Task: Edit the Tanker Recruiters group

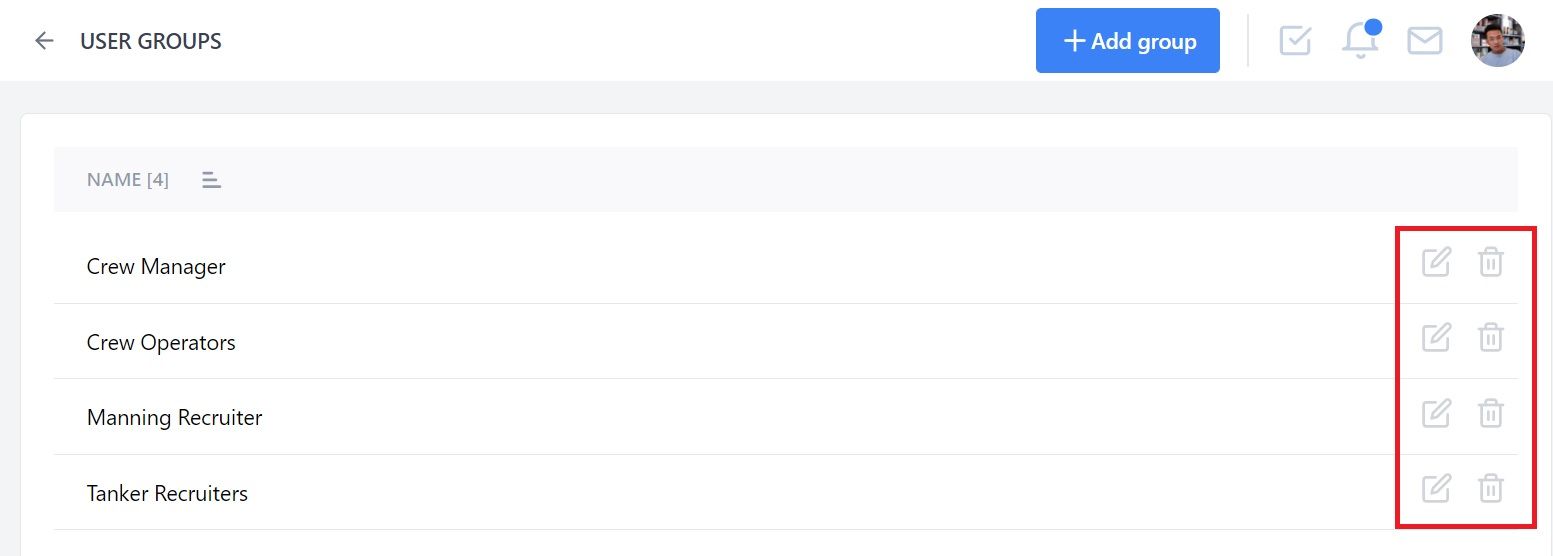Action: (x=1436, y=488)
